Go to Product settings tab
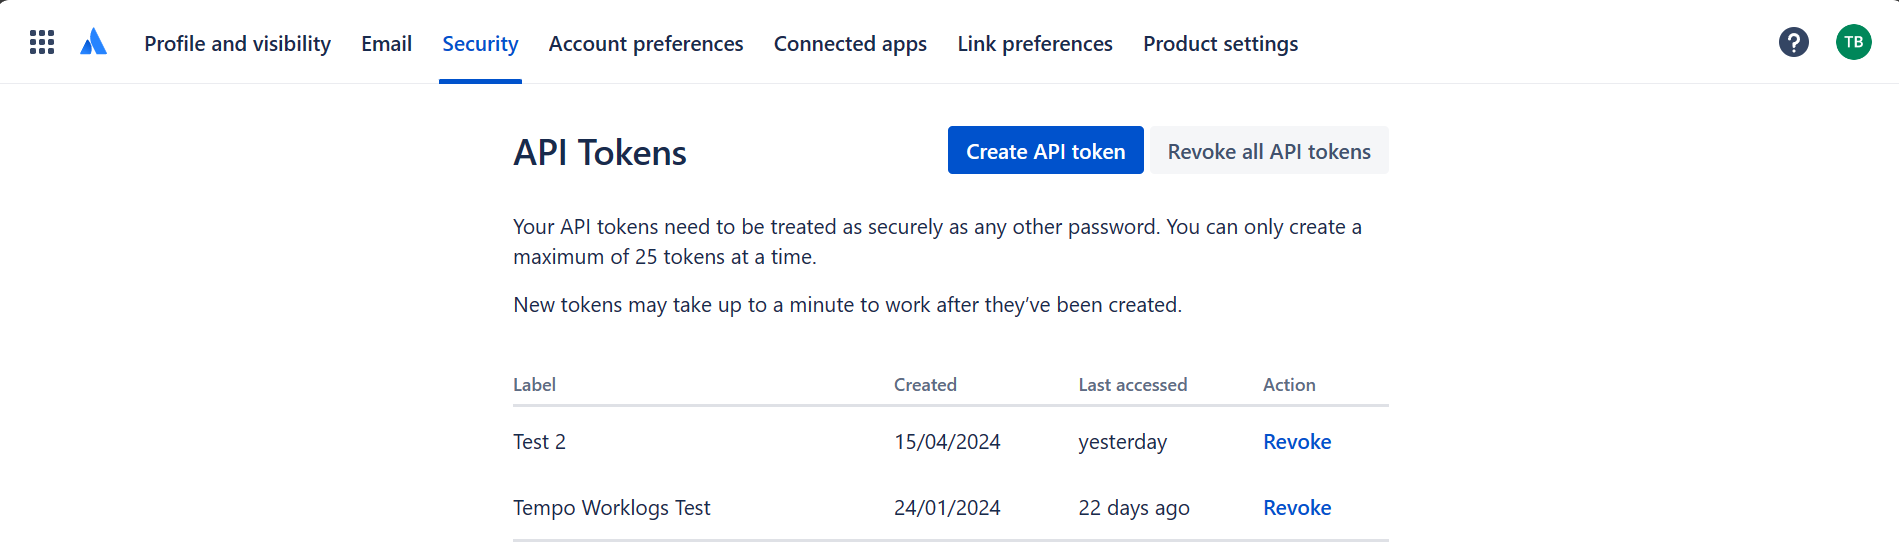The image size is (1899, 549). pyautogui.click(x=1220, y=44)
